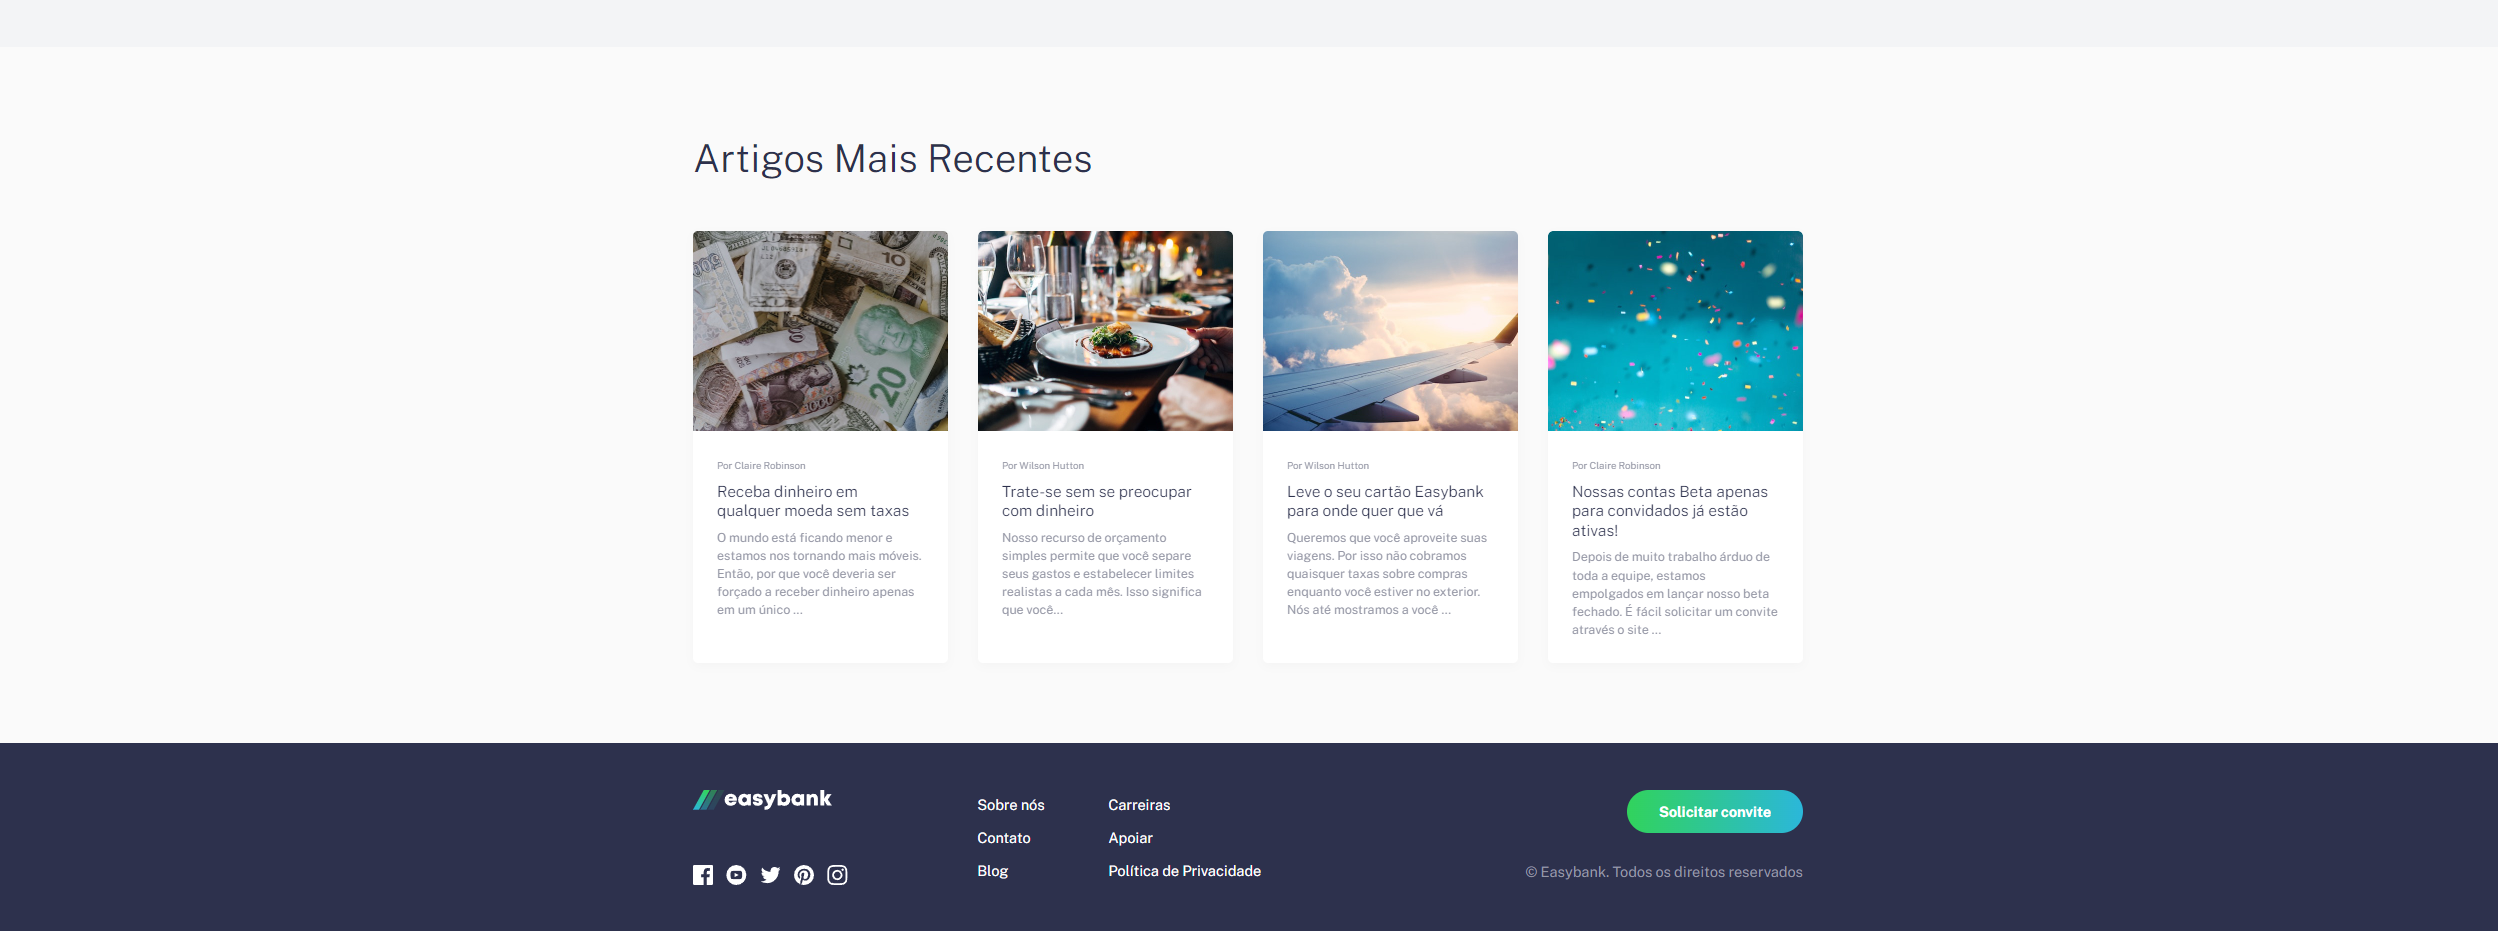Click the easybank logo in the footer

pos(762,798)
